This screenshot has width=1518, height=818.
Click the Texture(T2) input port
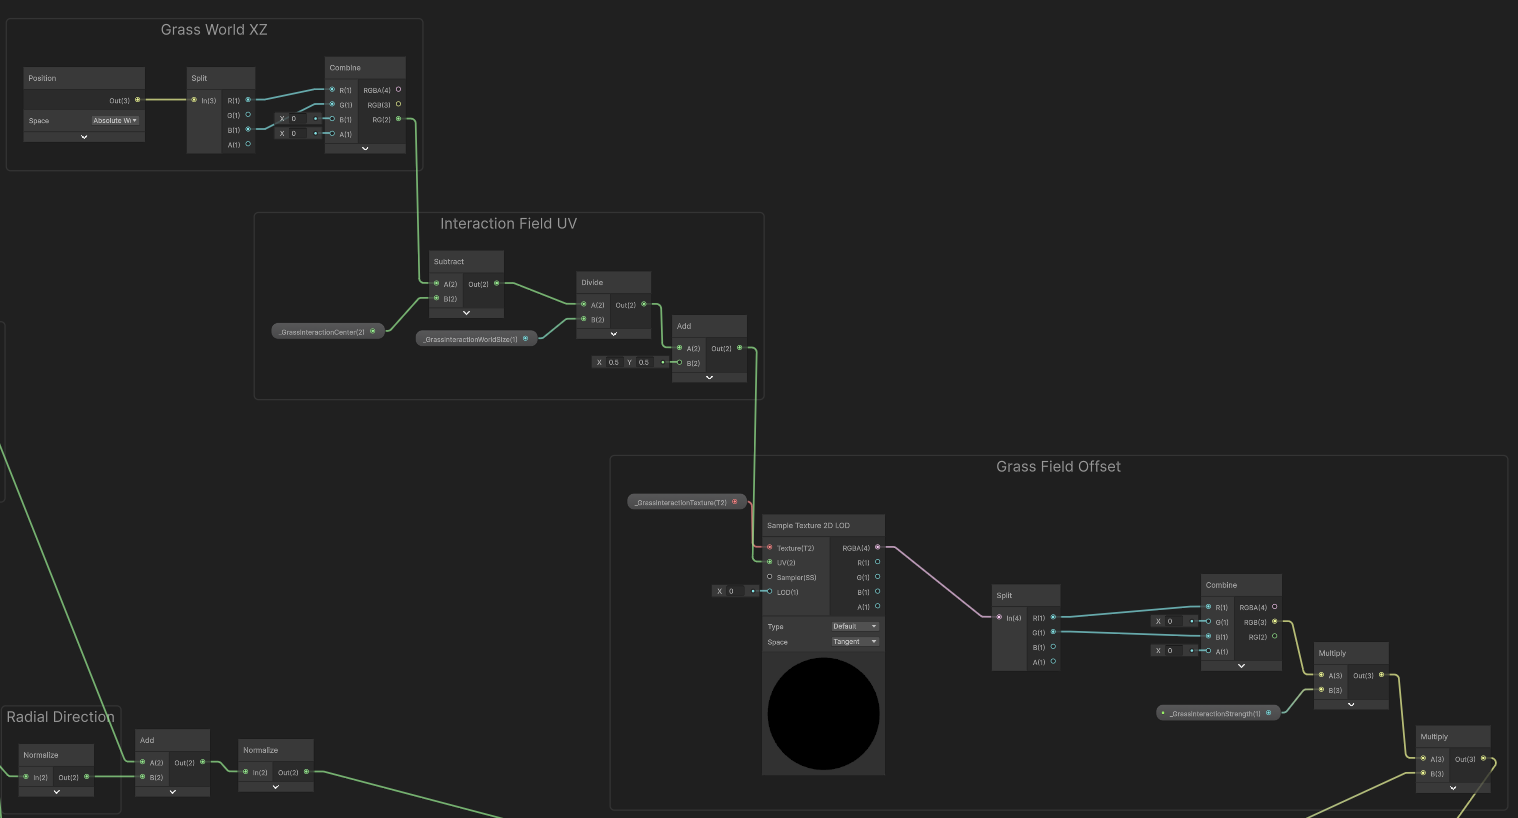pos(769,547)
